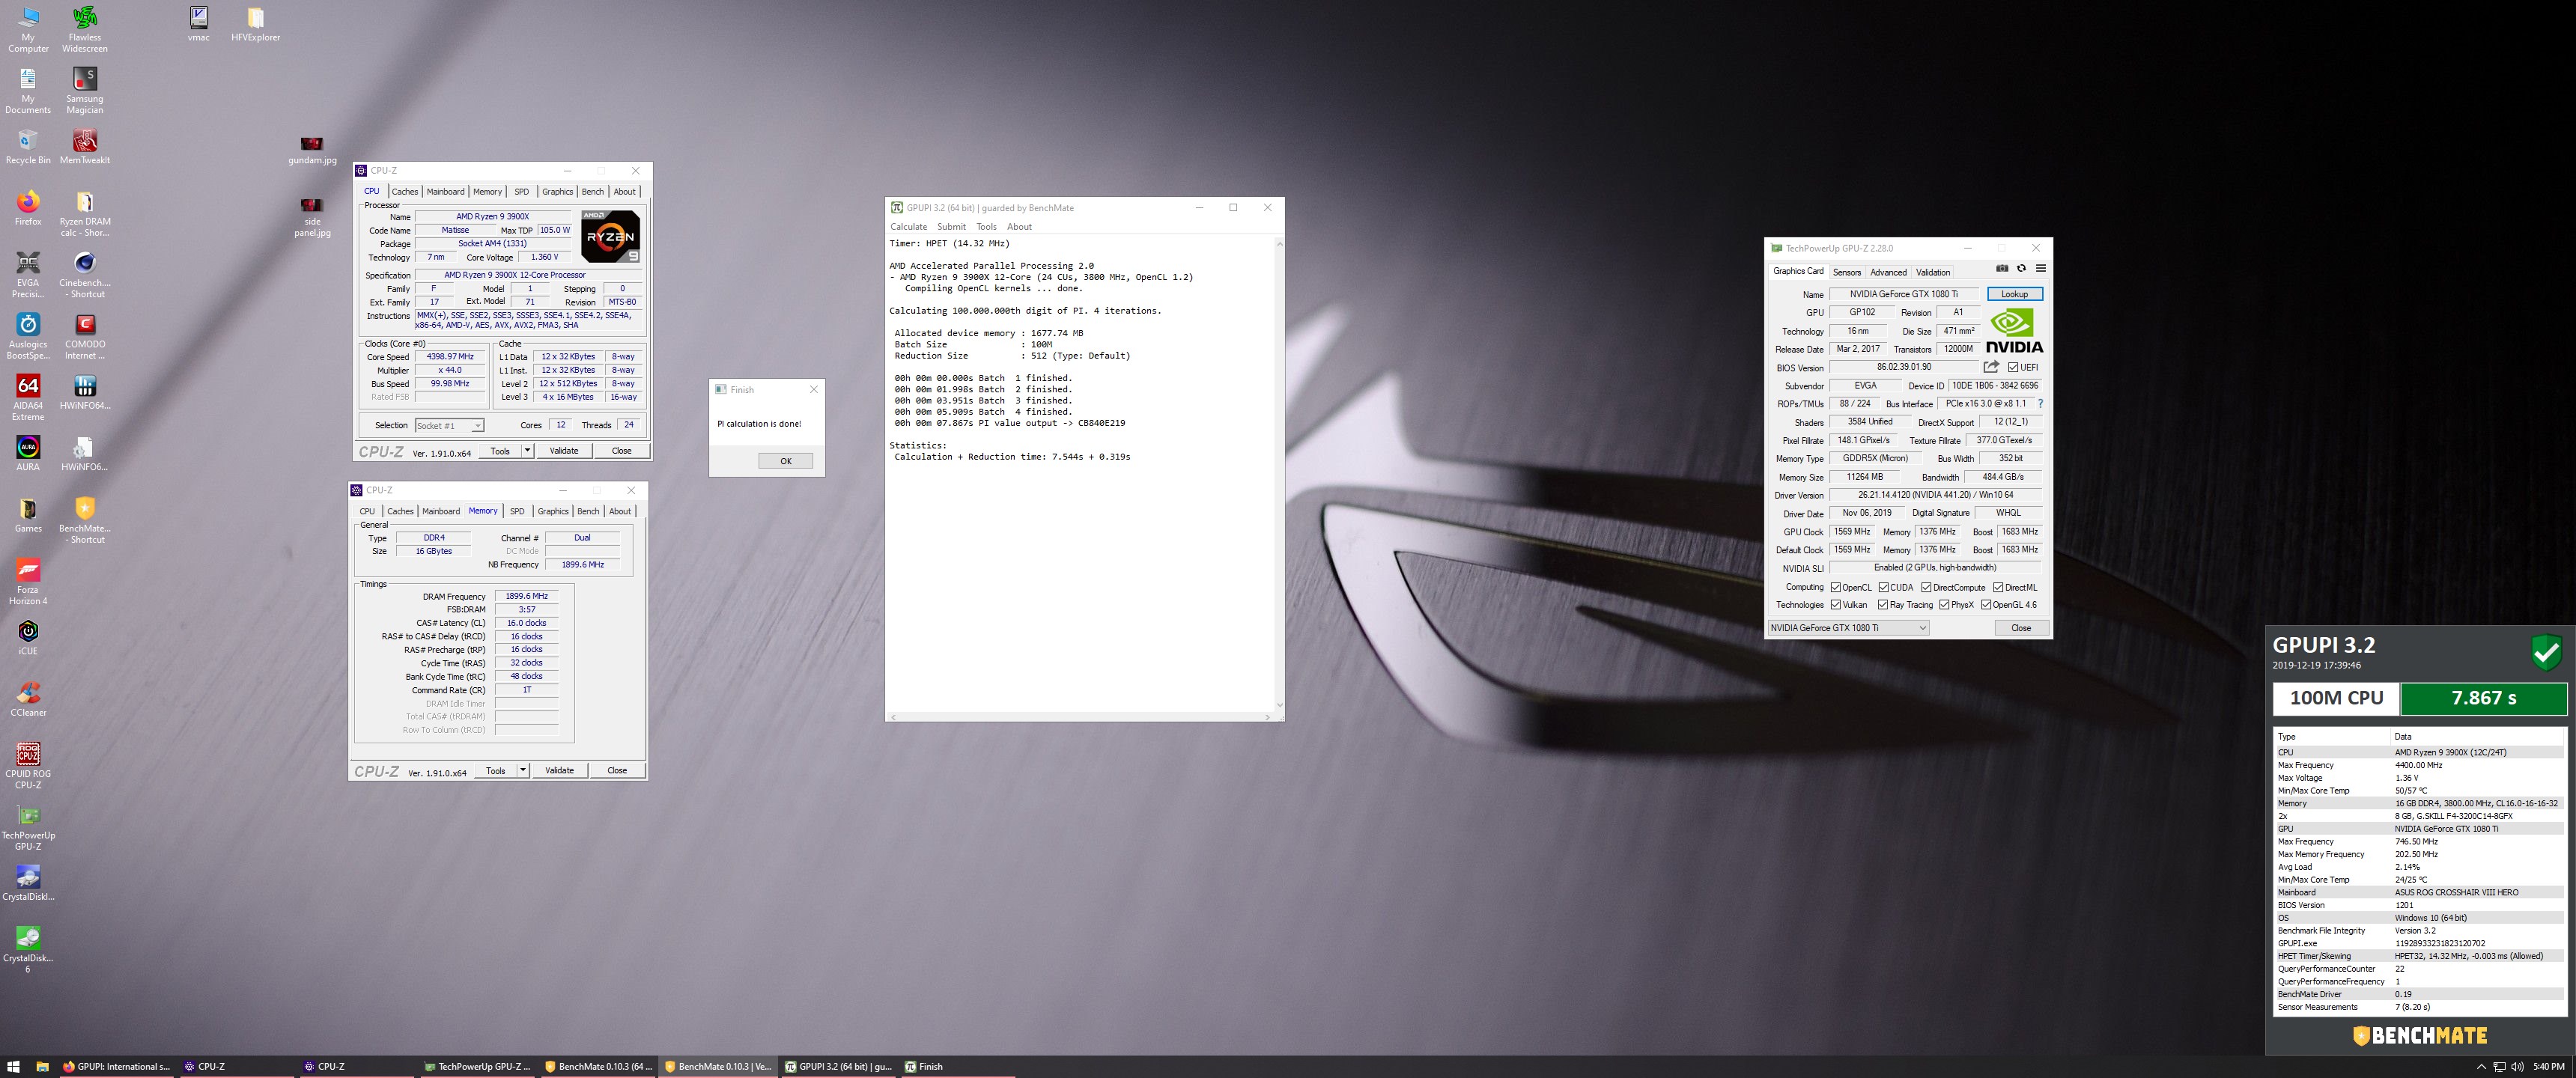Click Lookup button in GPU-Z
The image size is (2576, 1078).
point(2014,294)
